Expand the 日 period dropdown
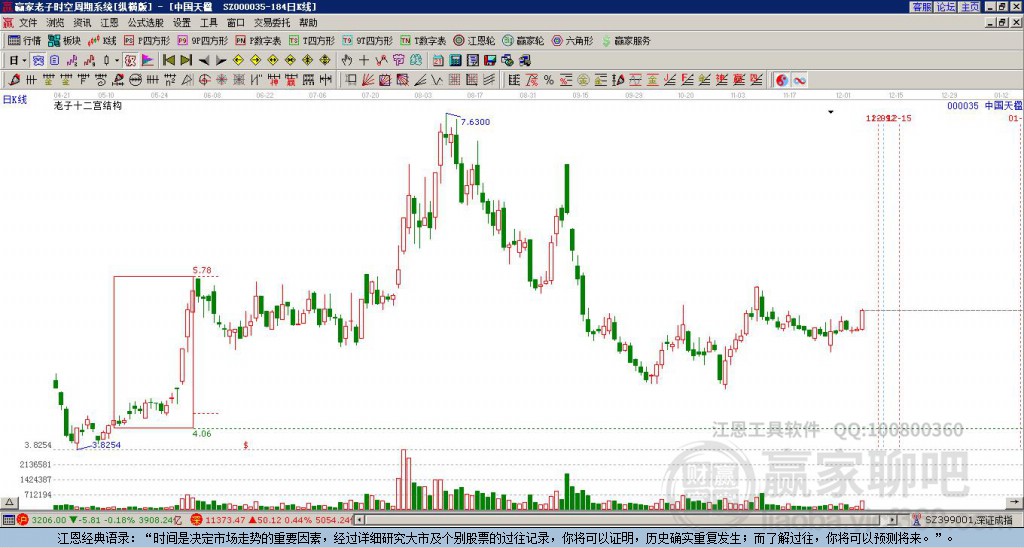This screenshot has width=1024, height=548. [x=24, y=61]
